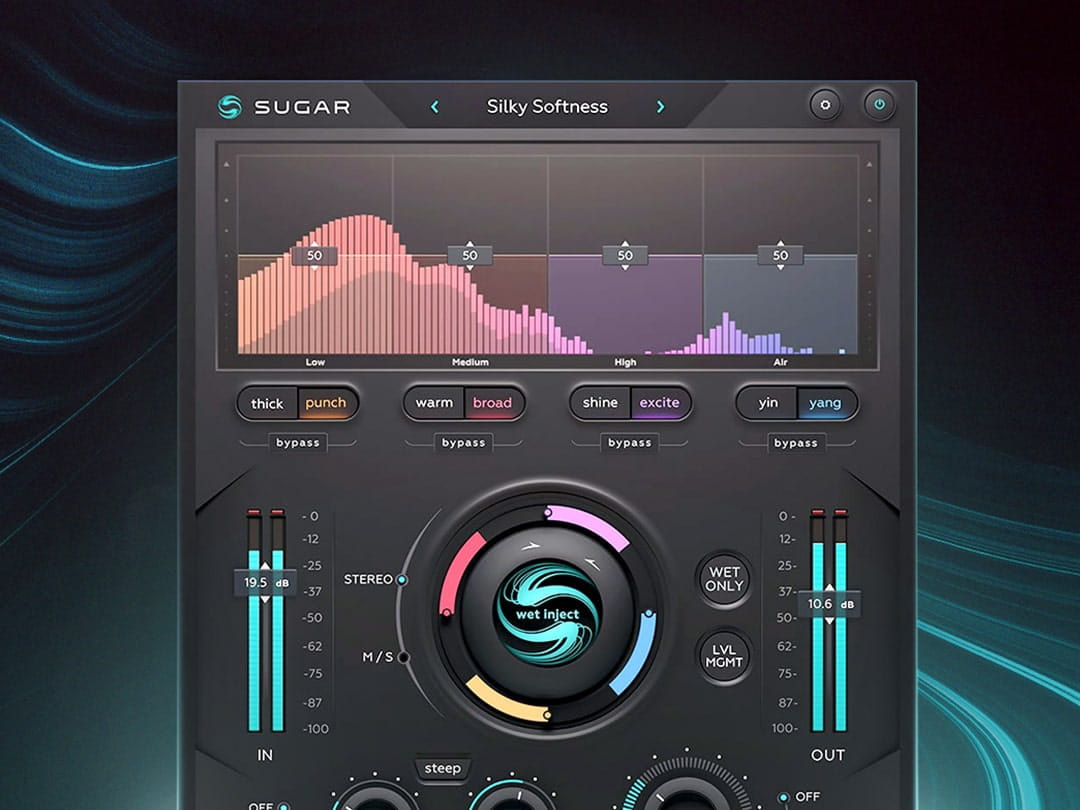Open the Silky Softness preset name
Image resolution: width=1080 pixels, height=810 pixels.
pyautogui.click(x=548, y=106)
